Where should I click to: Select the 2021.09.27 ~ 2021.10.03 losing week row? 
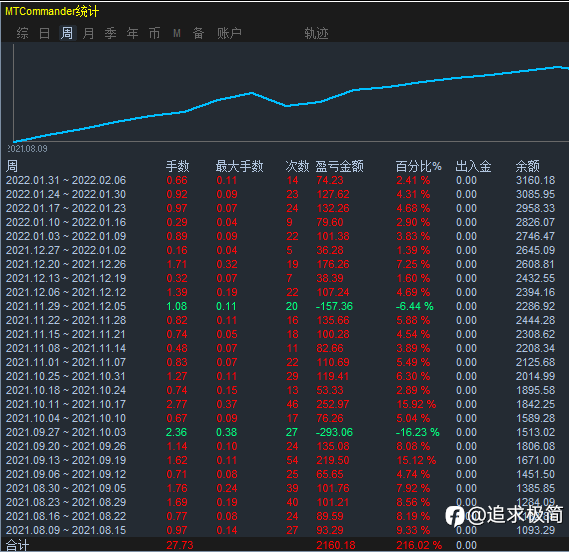point(285,432)
